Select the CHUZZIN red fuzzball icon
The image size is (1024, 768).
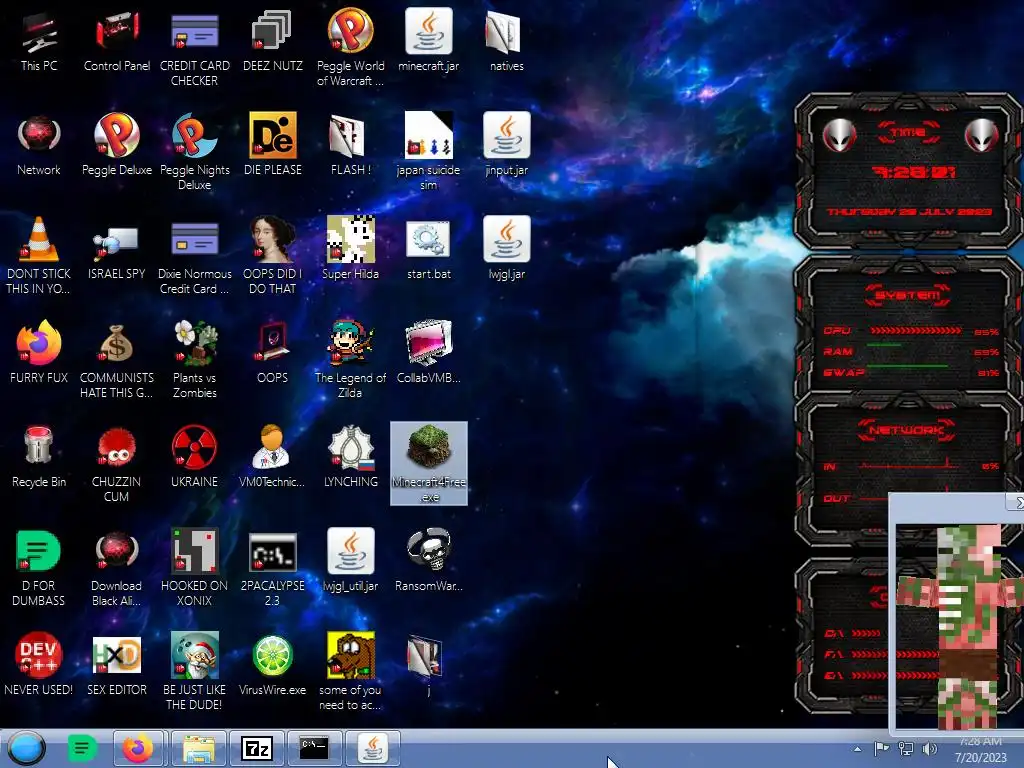coord(117,447)
